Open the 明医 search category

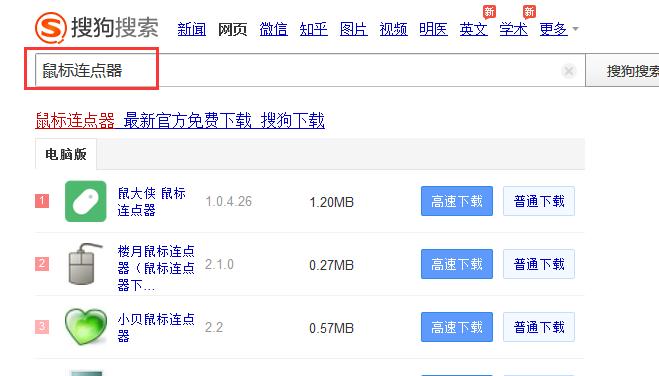[x=433, y=29]
